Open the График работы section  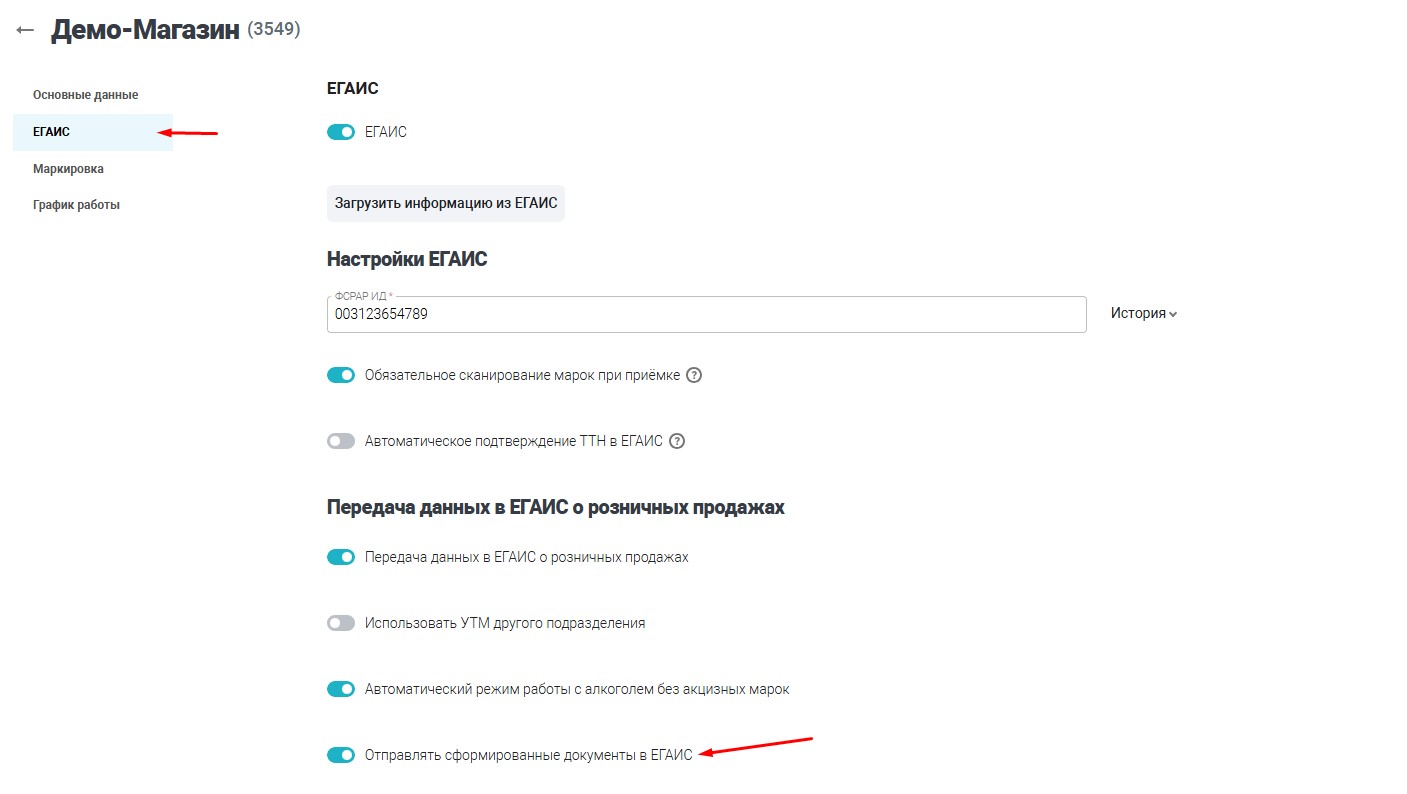77,204
